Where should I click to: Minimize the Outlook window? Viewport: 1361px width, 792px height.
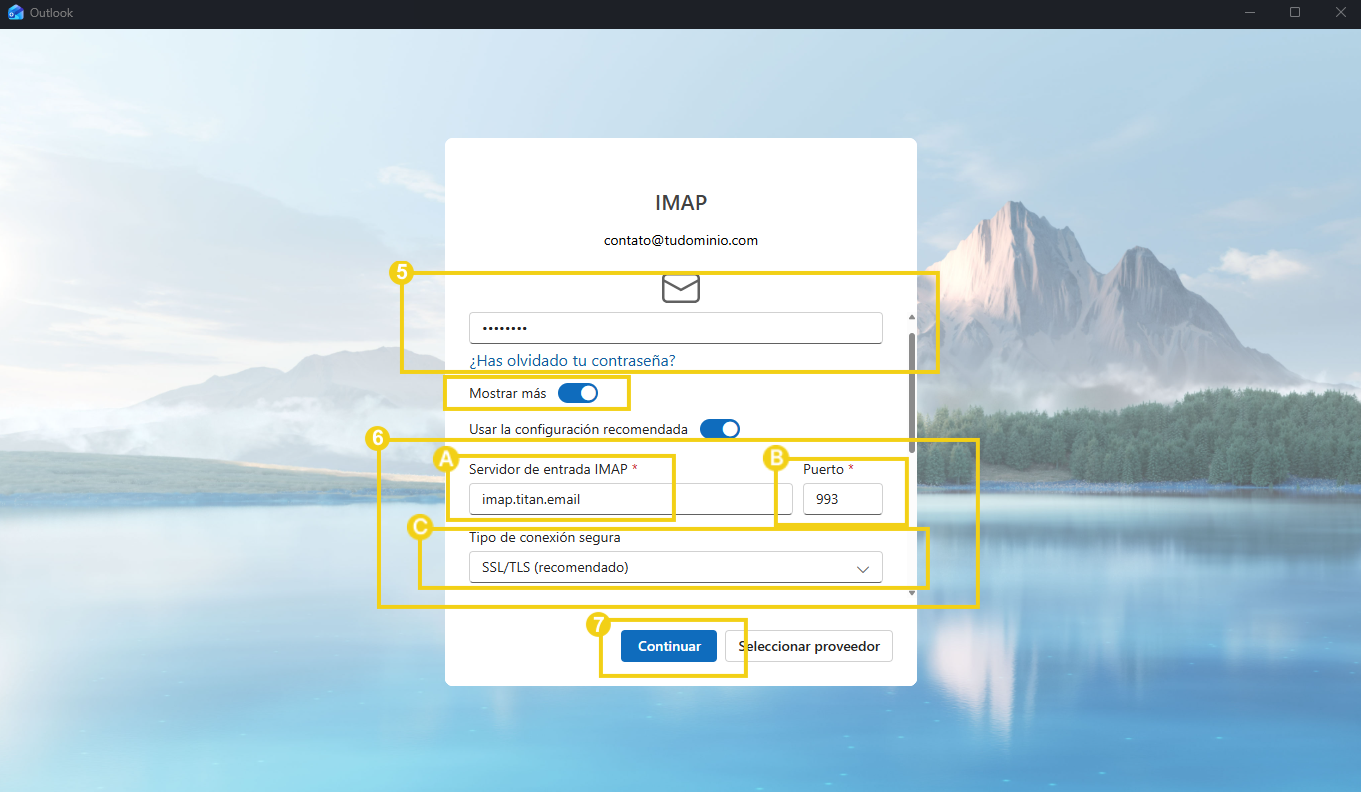1250,13
